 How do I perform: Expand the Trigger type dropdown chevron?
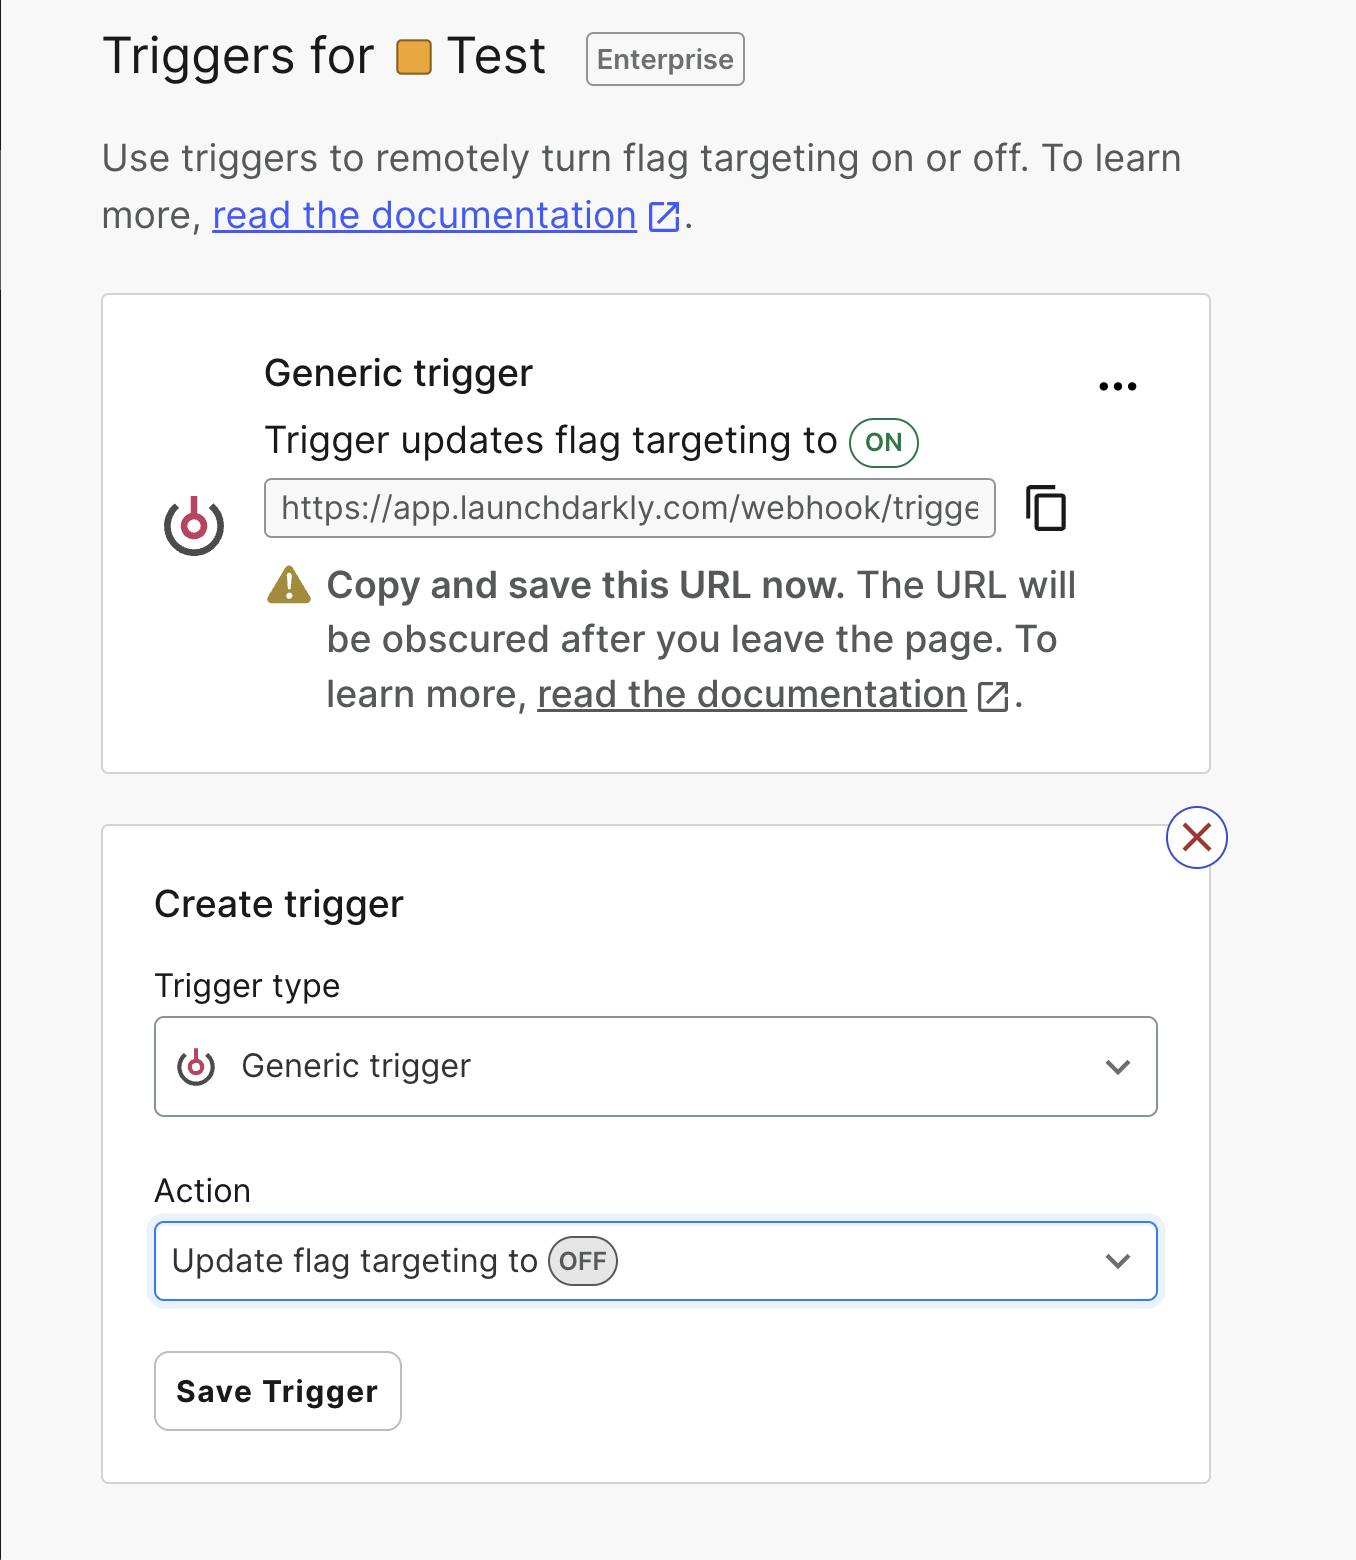point(1118,1067)
